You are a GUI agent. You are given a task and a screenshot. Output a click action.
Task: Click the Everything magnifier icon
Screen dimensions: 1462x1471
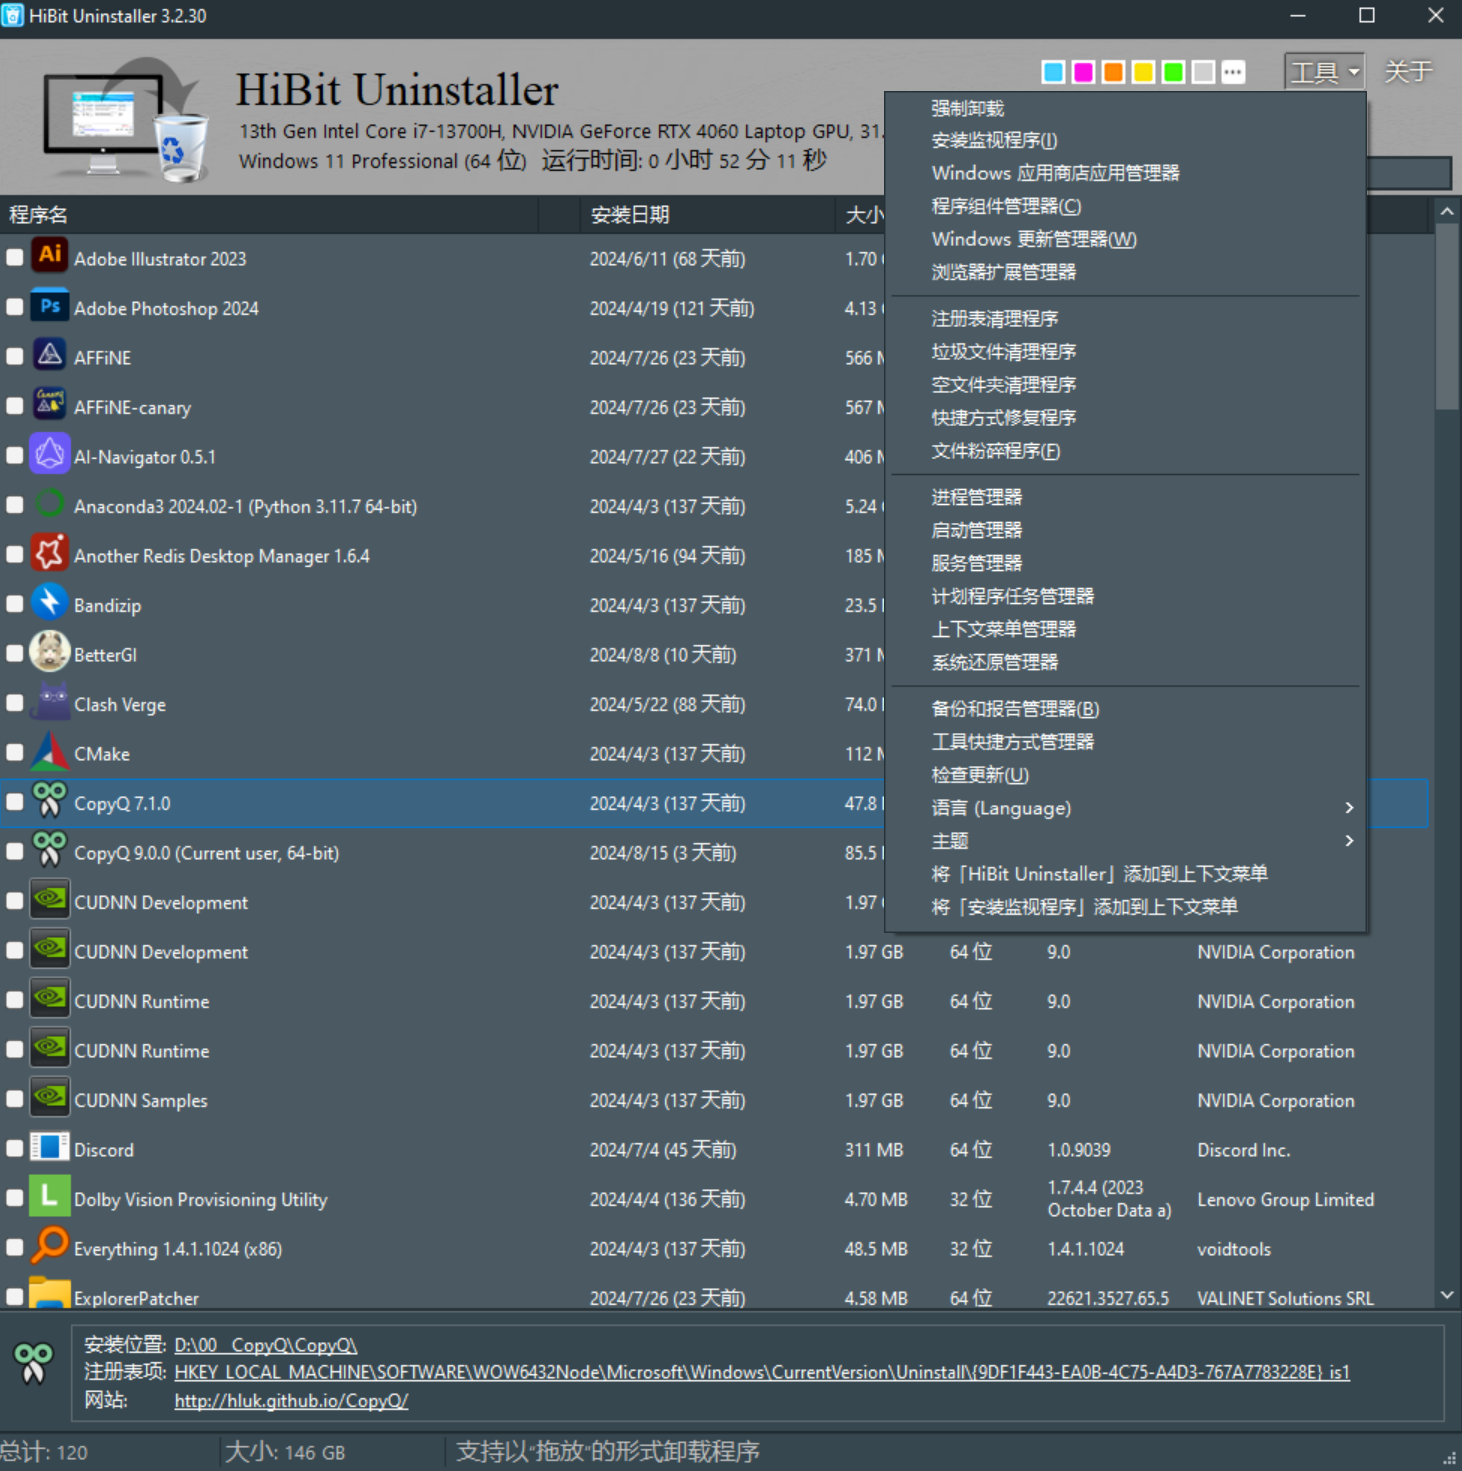coord(49,1247)
